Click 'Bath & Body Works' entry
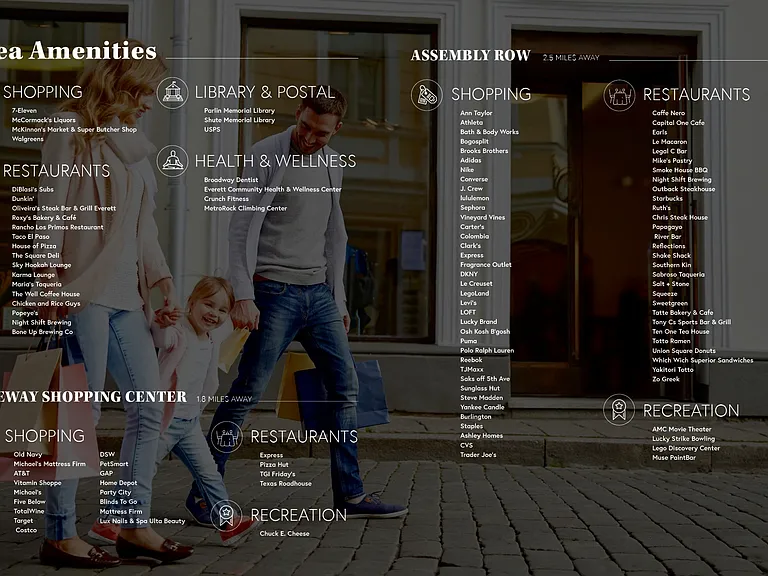 (x=489, y=132)
